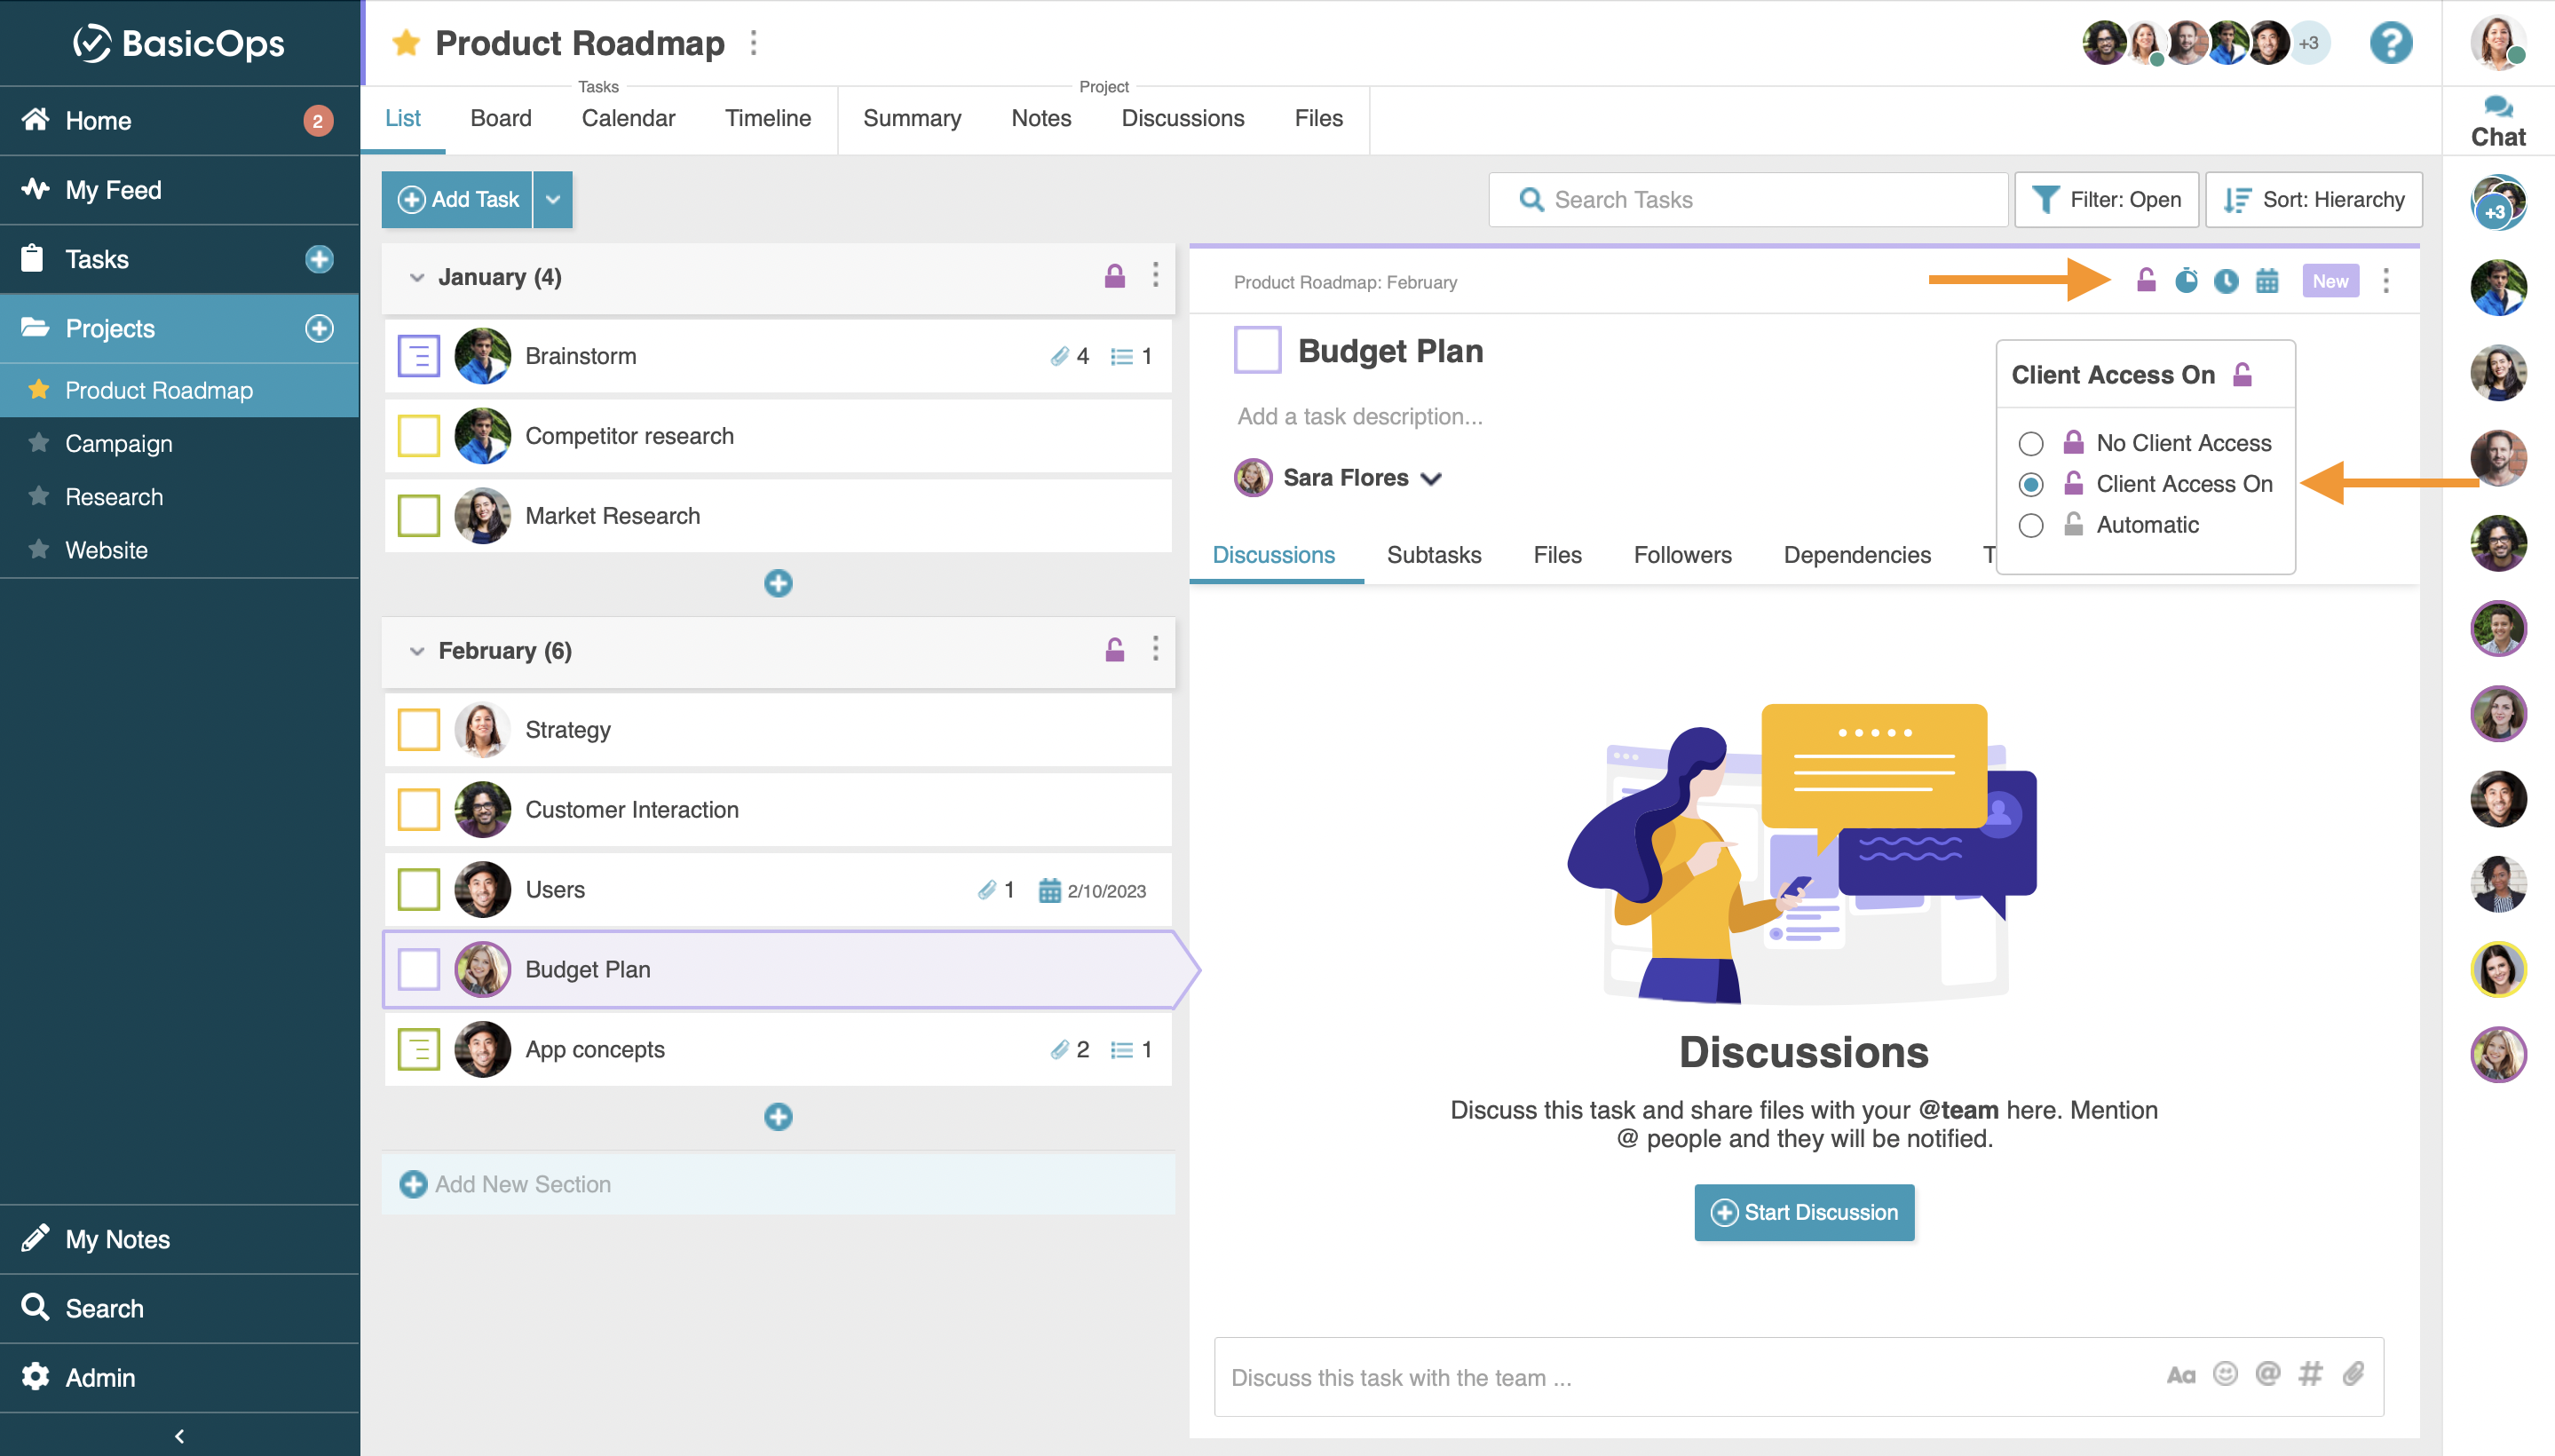Click the App concepts subtask list icon

[x=1121, y=1050]
